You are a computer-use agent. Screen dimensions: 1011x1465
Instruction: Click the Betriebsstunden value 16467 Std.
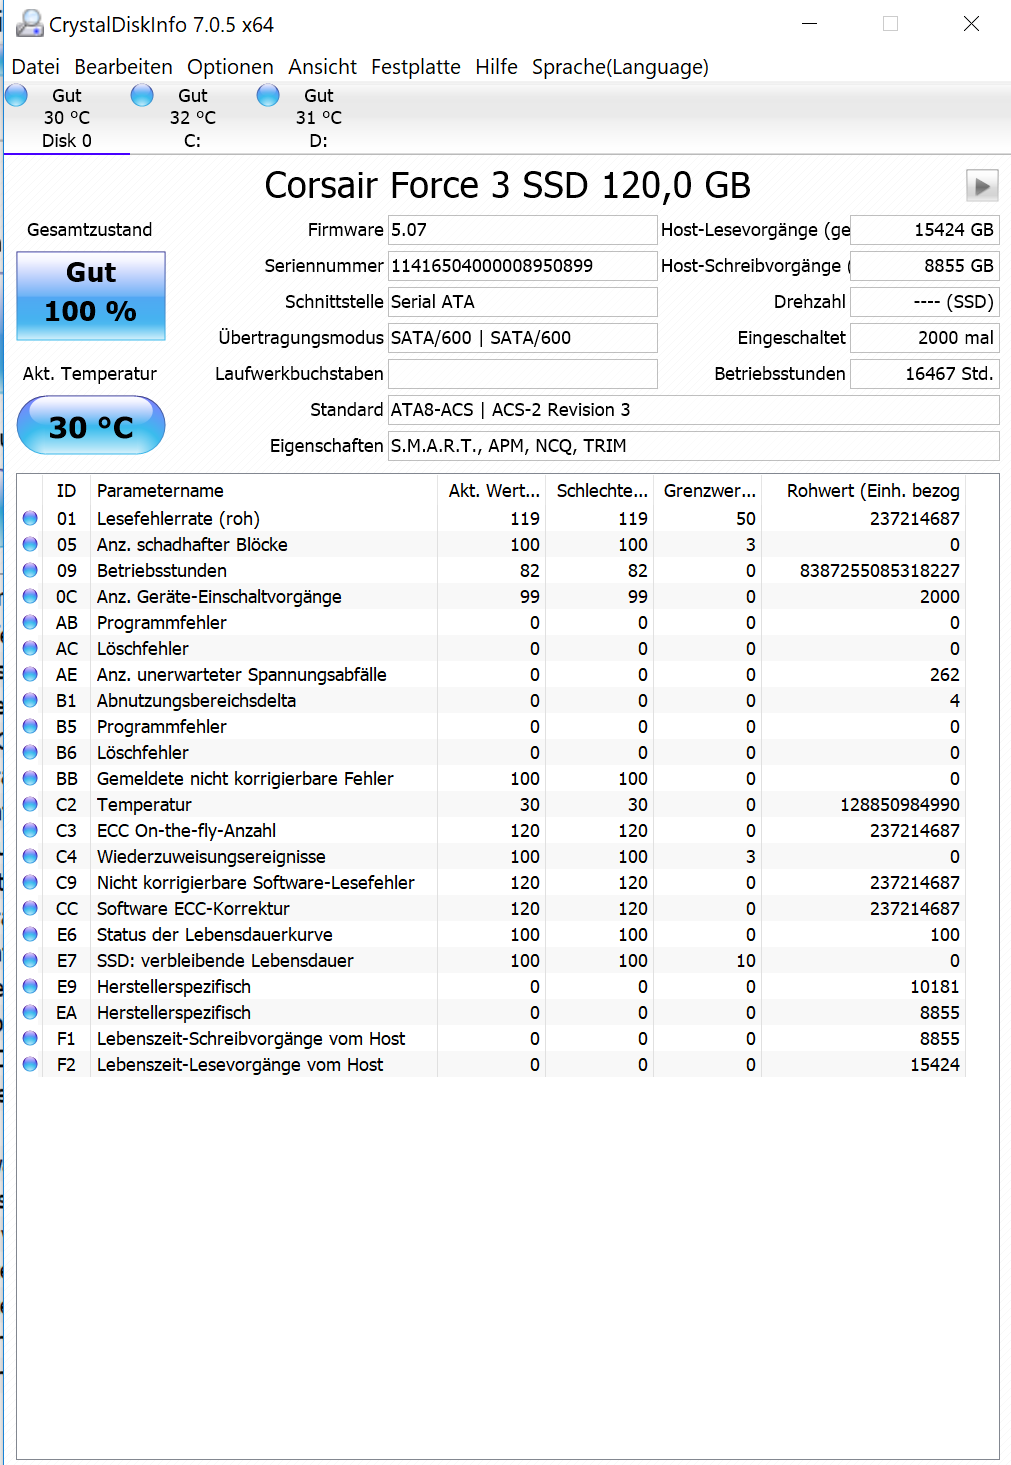click(x=925, y=374)
